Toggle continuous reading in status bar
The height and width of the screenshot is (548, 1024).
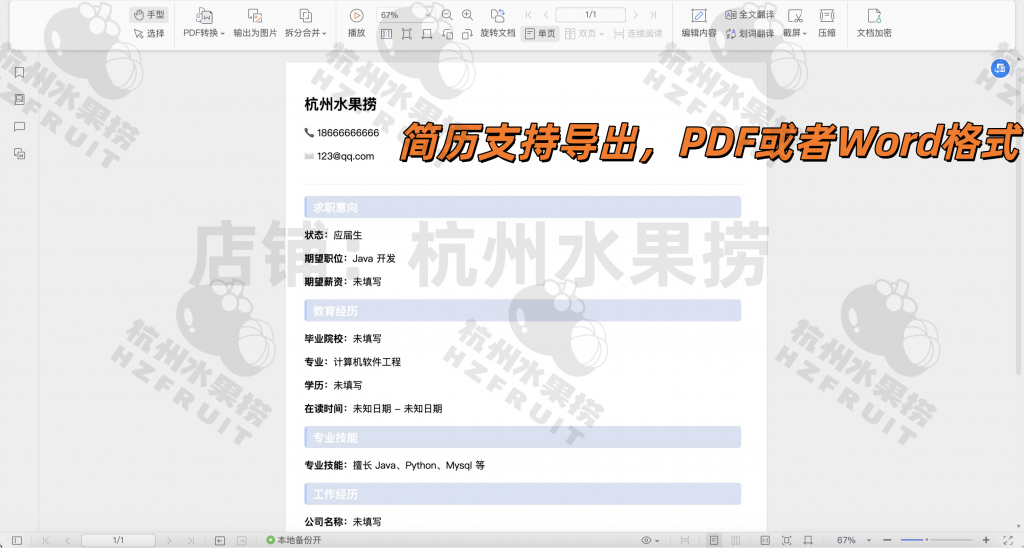[x=684, y=540]
